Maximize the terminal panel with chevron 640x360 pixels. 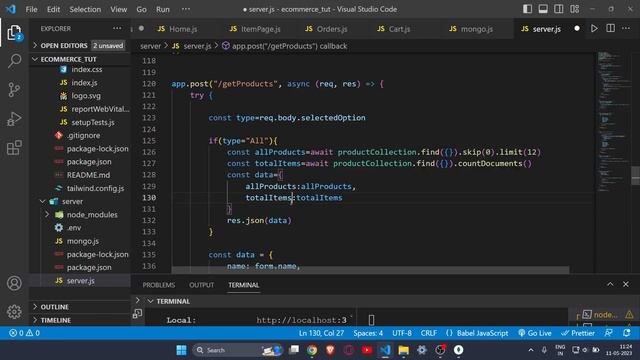[610, 284]
